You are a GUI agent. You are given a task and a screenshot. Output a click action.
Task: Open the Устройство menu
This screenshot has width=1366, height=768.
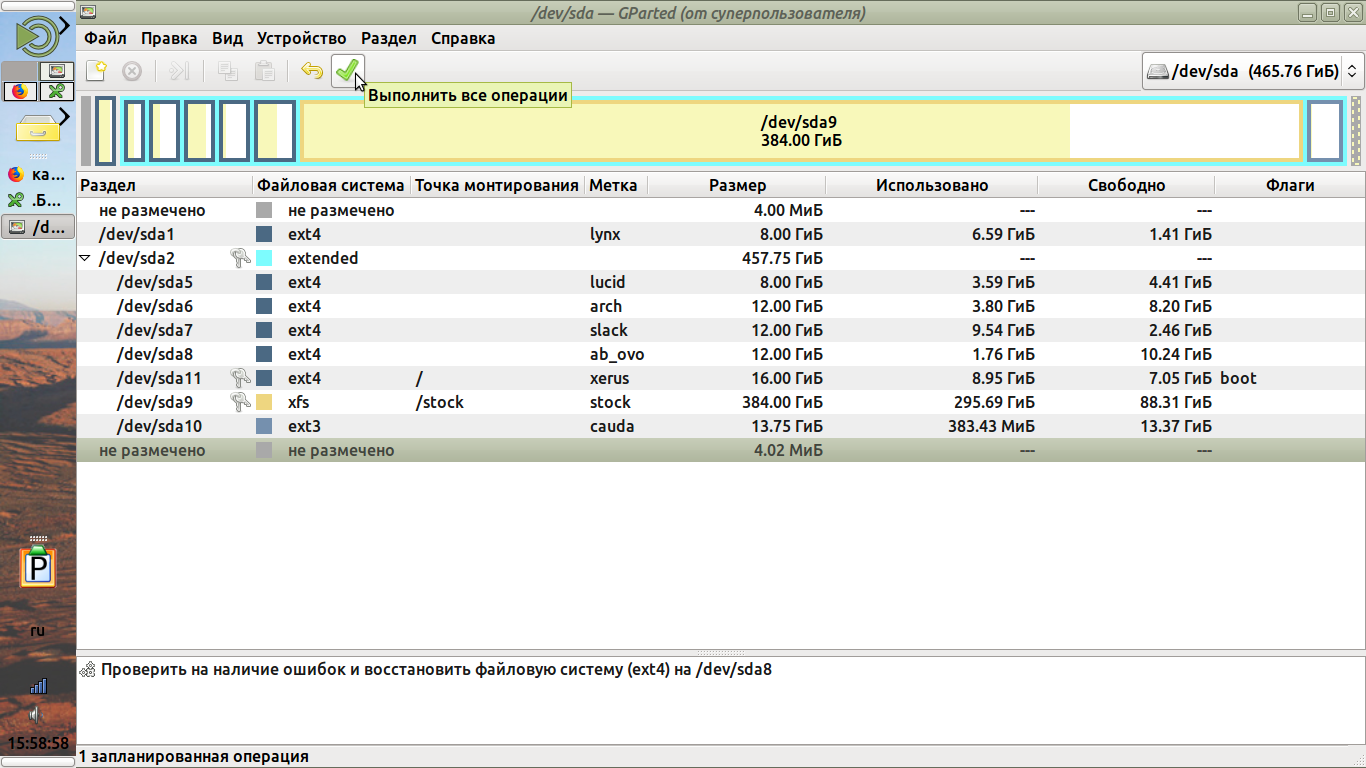coord(301,39)
